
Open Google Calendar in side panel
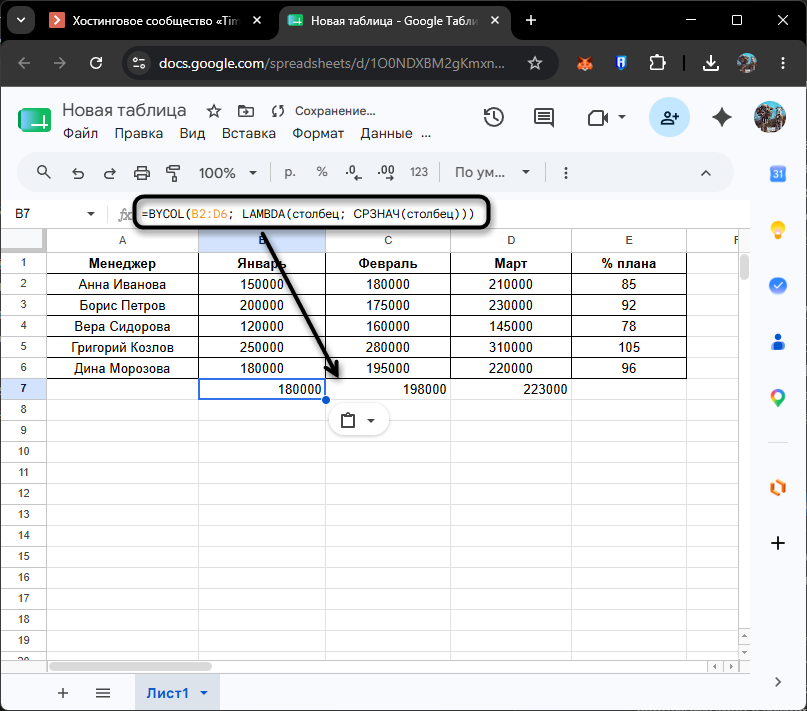778,174
